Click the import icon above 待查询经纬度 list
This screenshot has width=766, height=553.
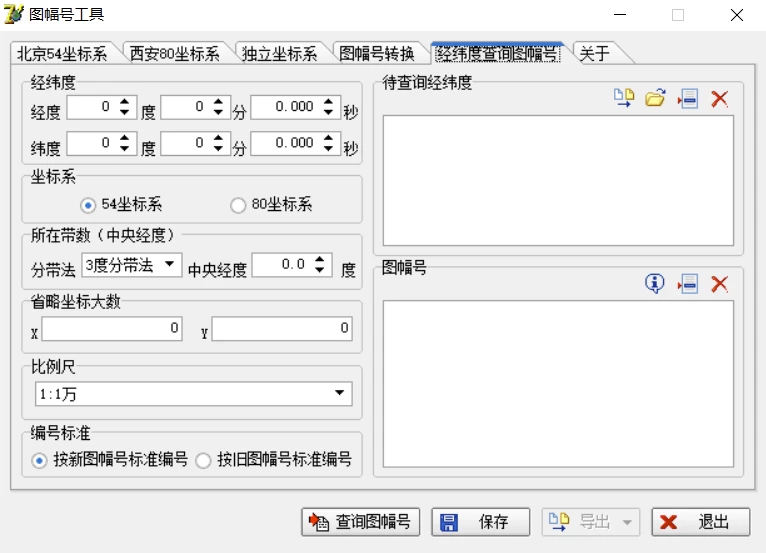624,98
